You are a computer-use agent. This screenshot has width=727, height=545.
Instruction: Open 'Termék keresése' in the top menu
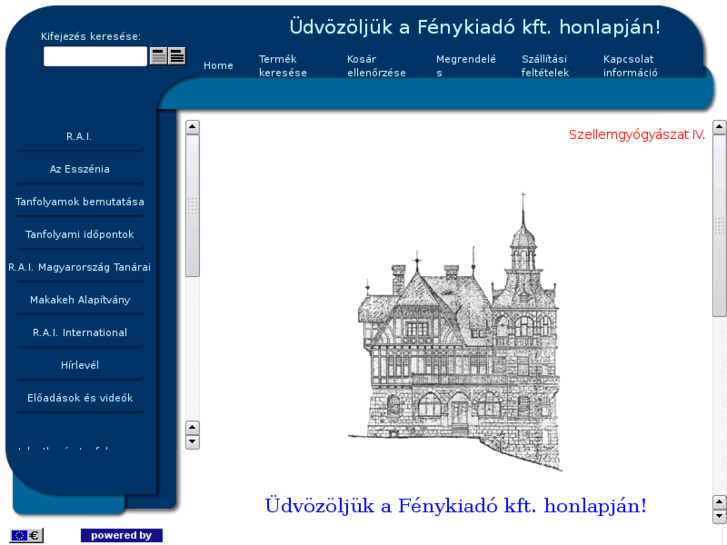click(283, 66)
